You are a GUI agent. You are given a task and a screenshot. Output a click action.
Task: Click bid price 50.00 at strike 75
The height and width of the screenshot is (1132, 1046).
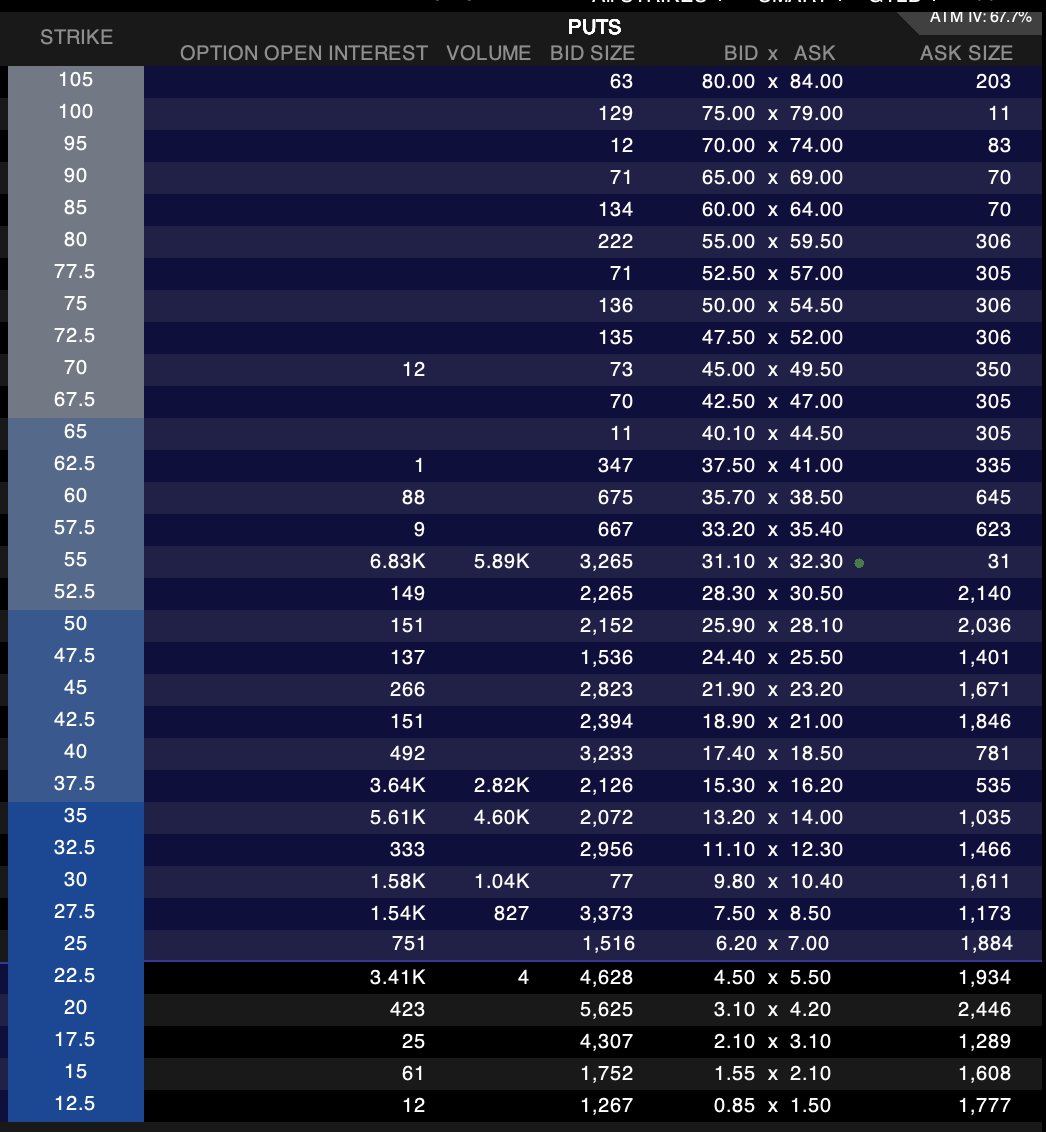coord(728,305)
